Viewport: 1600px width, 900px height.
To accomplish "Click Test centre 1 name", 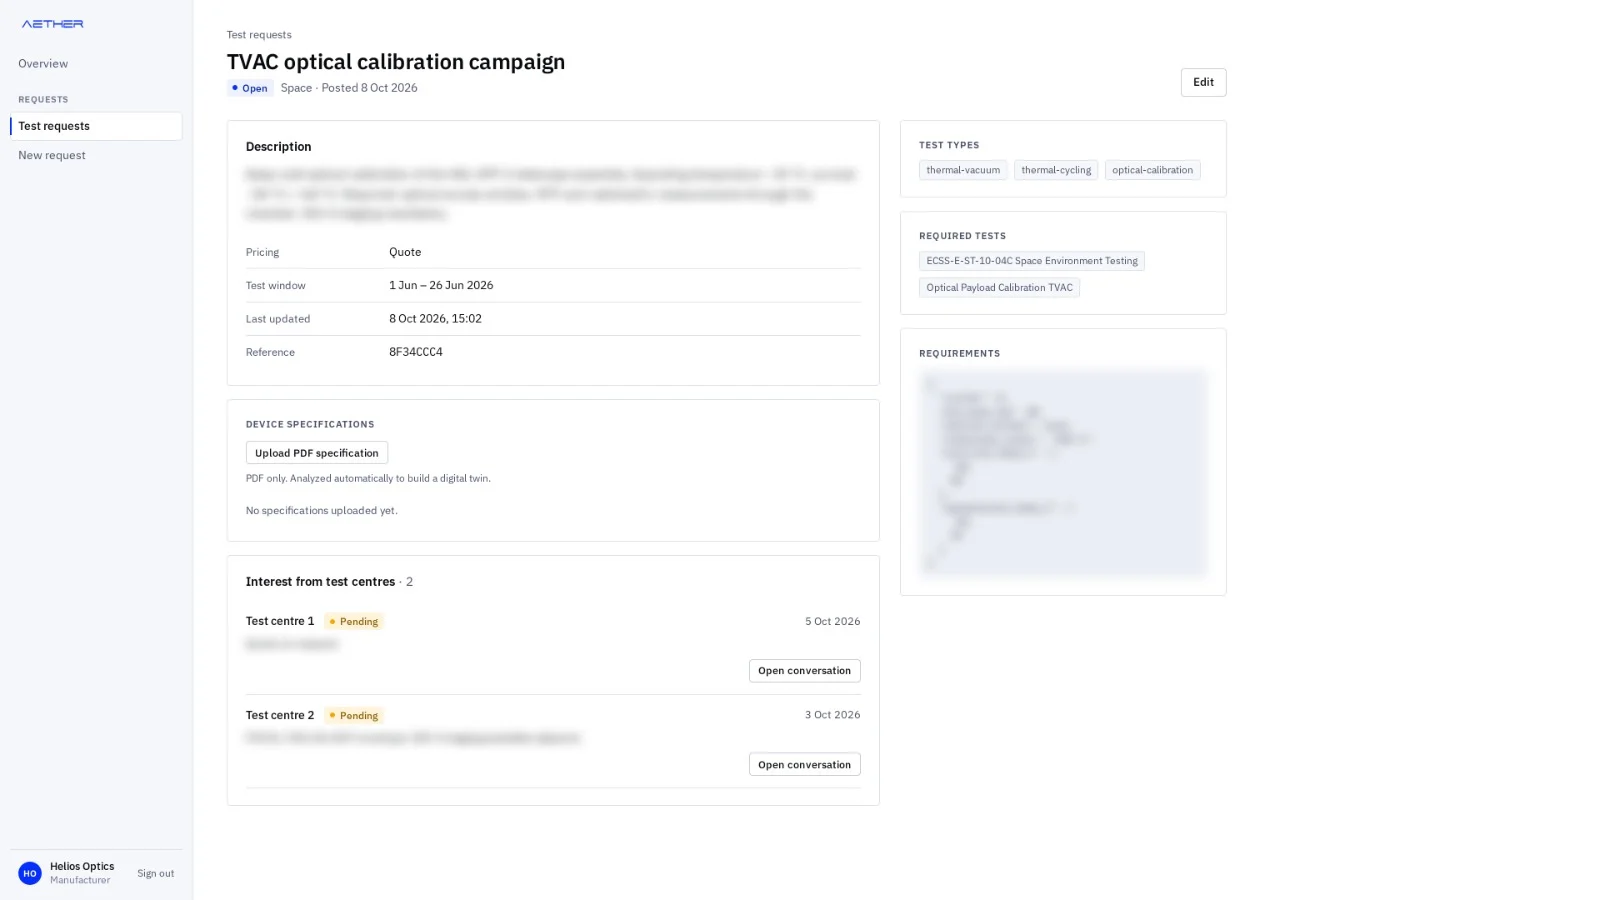I will coord(280,621).
